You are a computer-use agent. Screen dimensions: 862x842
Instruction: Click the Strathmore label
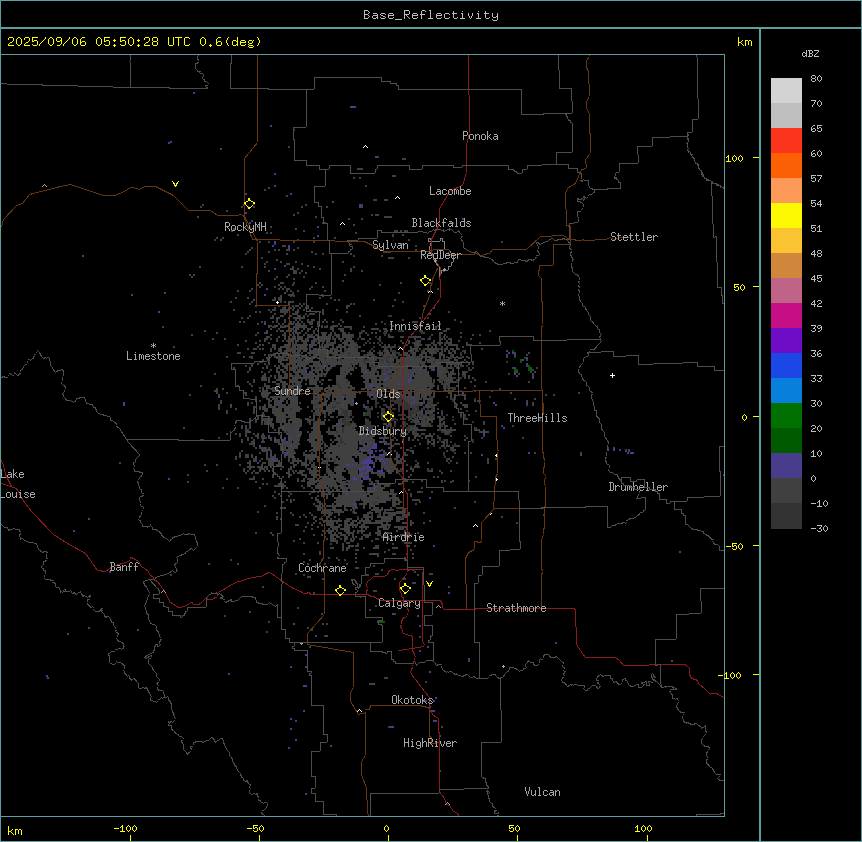click(516, 608)
